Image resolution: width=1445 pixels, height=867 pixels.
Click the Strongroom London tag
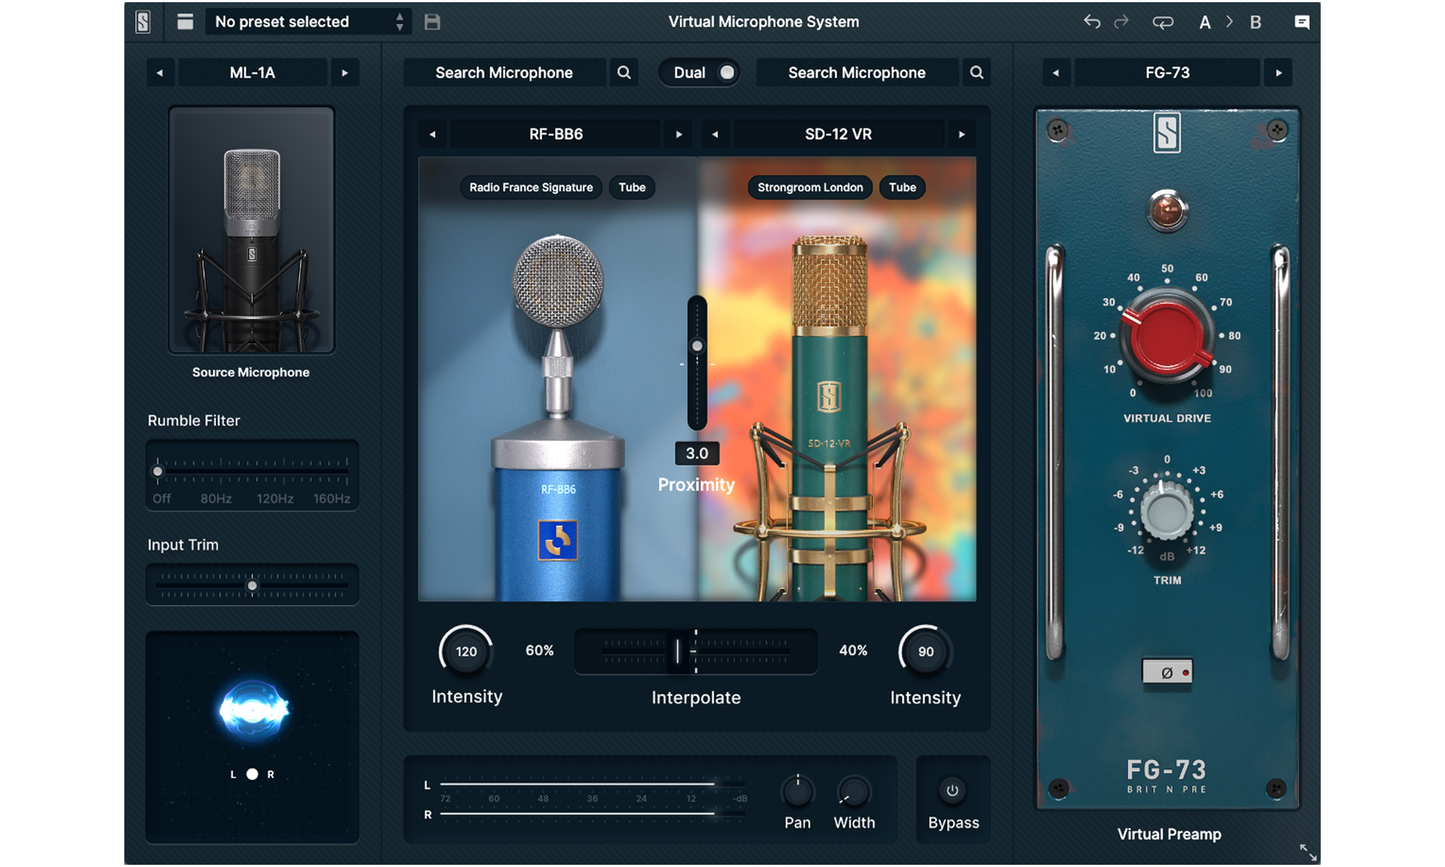click(x=810, y=188)
